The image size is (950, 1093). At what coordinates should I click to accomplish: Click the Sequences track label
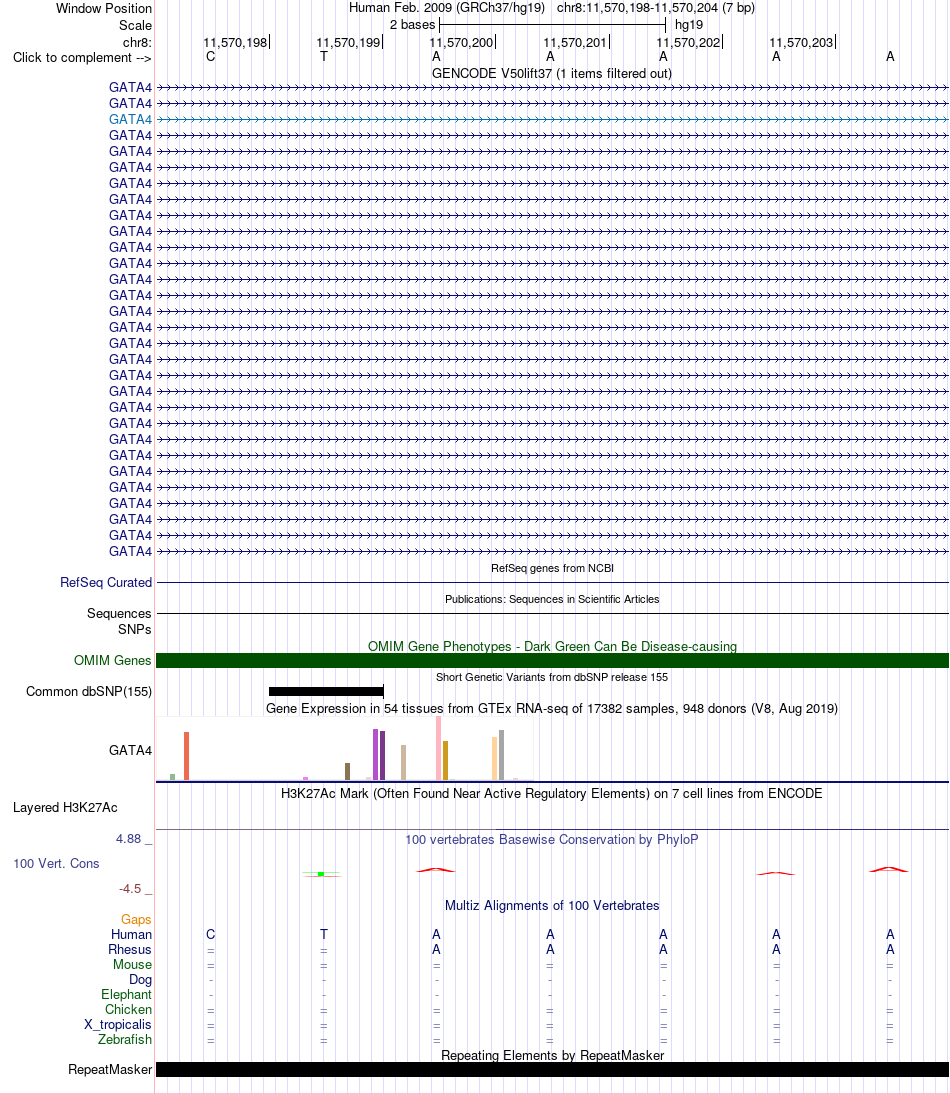pyautogui.click(x=119, y=613)
